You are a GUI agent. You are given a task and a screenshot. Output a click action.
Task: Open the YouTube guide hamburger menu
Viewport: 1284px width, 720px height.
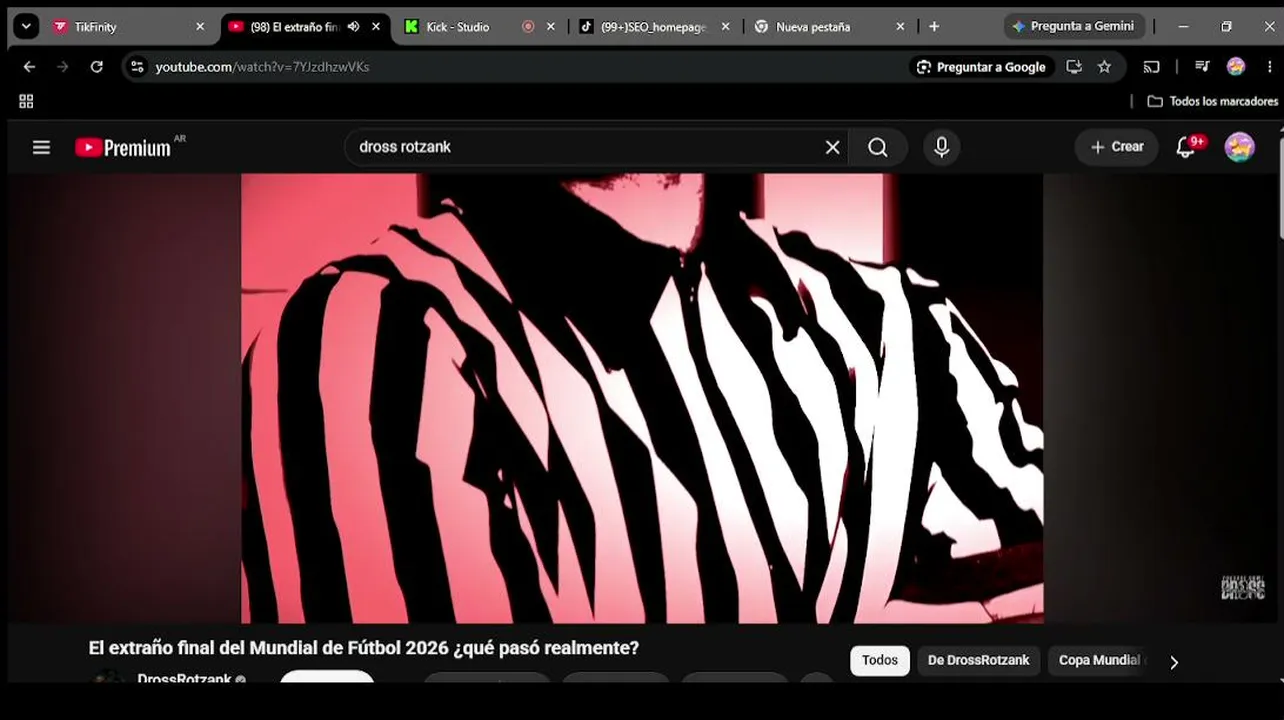[x=41, y=147]
